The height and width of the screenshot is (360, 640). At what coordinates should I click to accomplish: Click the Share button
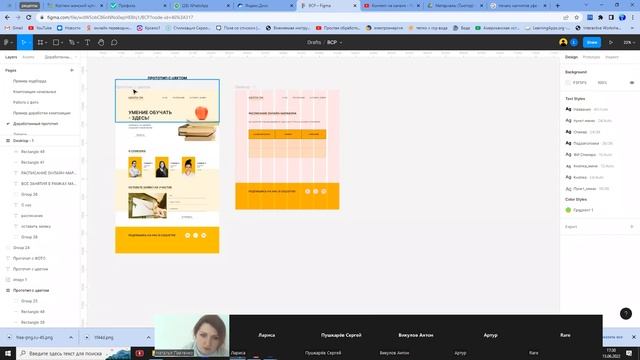592,42
